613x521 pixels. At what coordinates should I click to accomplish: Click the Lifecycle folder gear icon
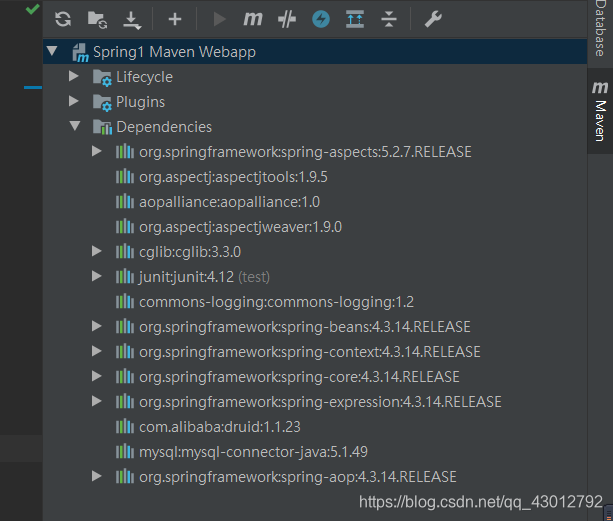click(x=102, y=78)
